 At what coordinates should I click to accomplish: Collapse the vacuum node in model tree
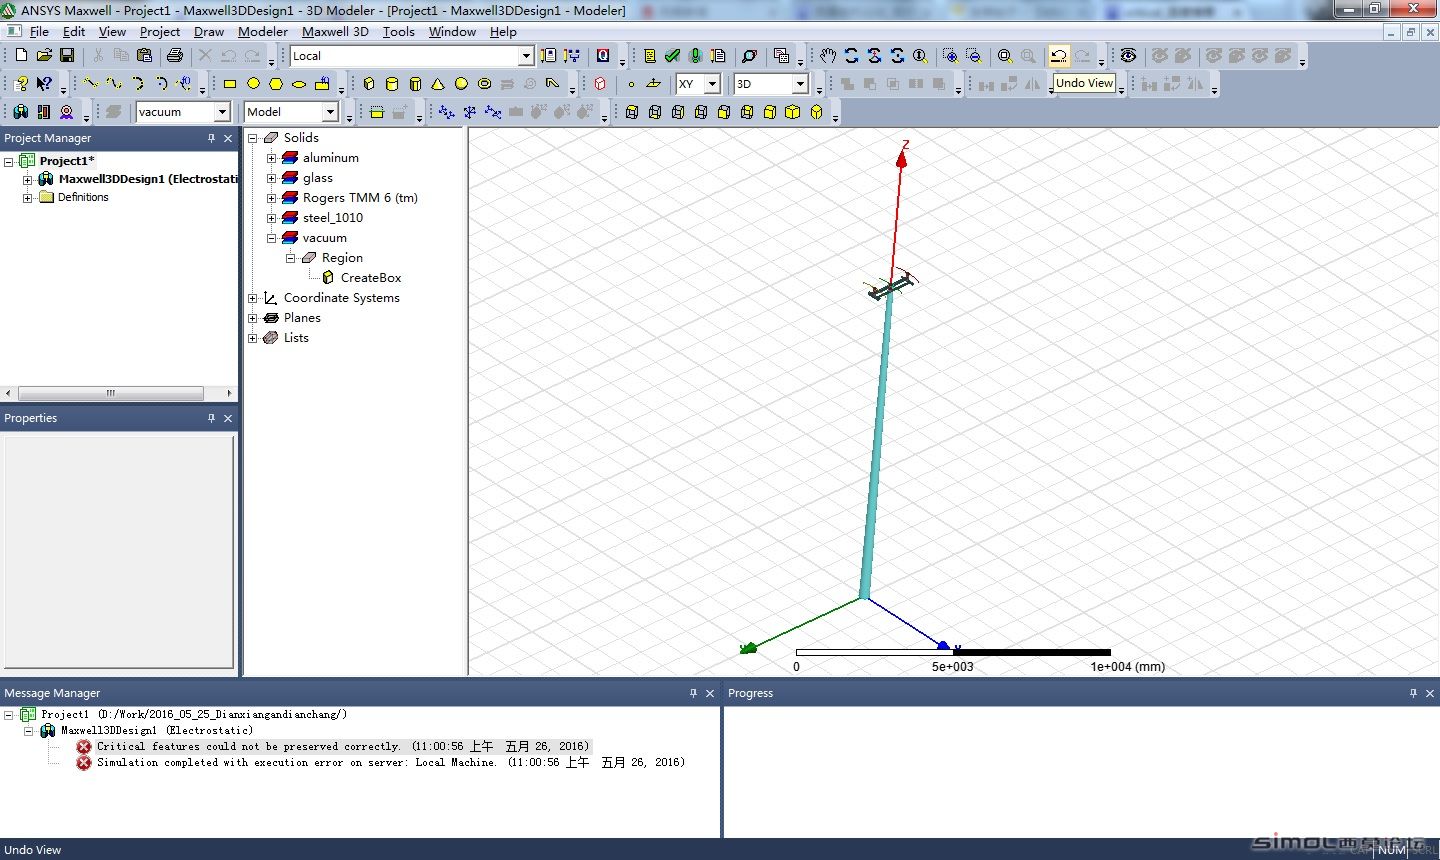click(x=271, y=238)
